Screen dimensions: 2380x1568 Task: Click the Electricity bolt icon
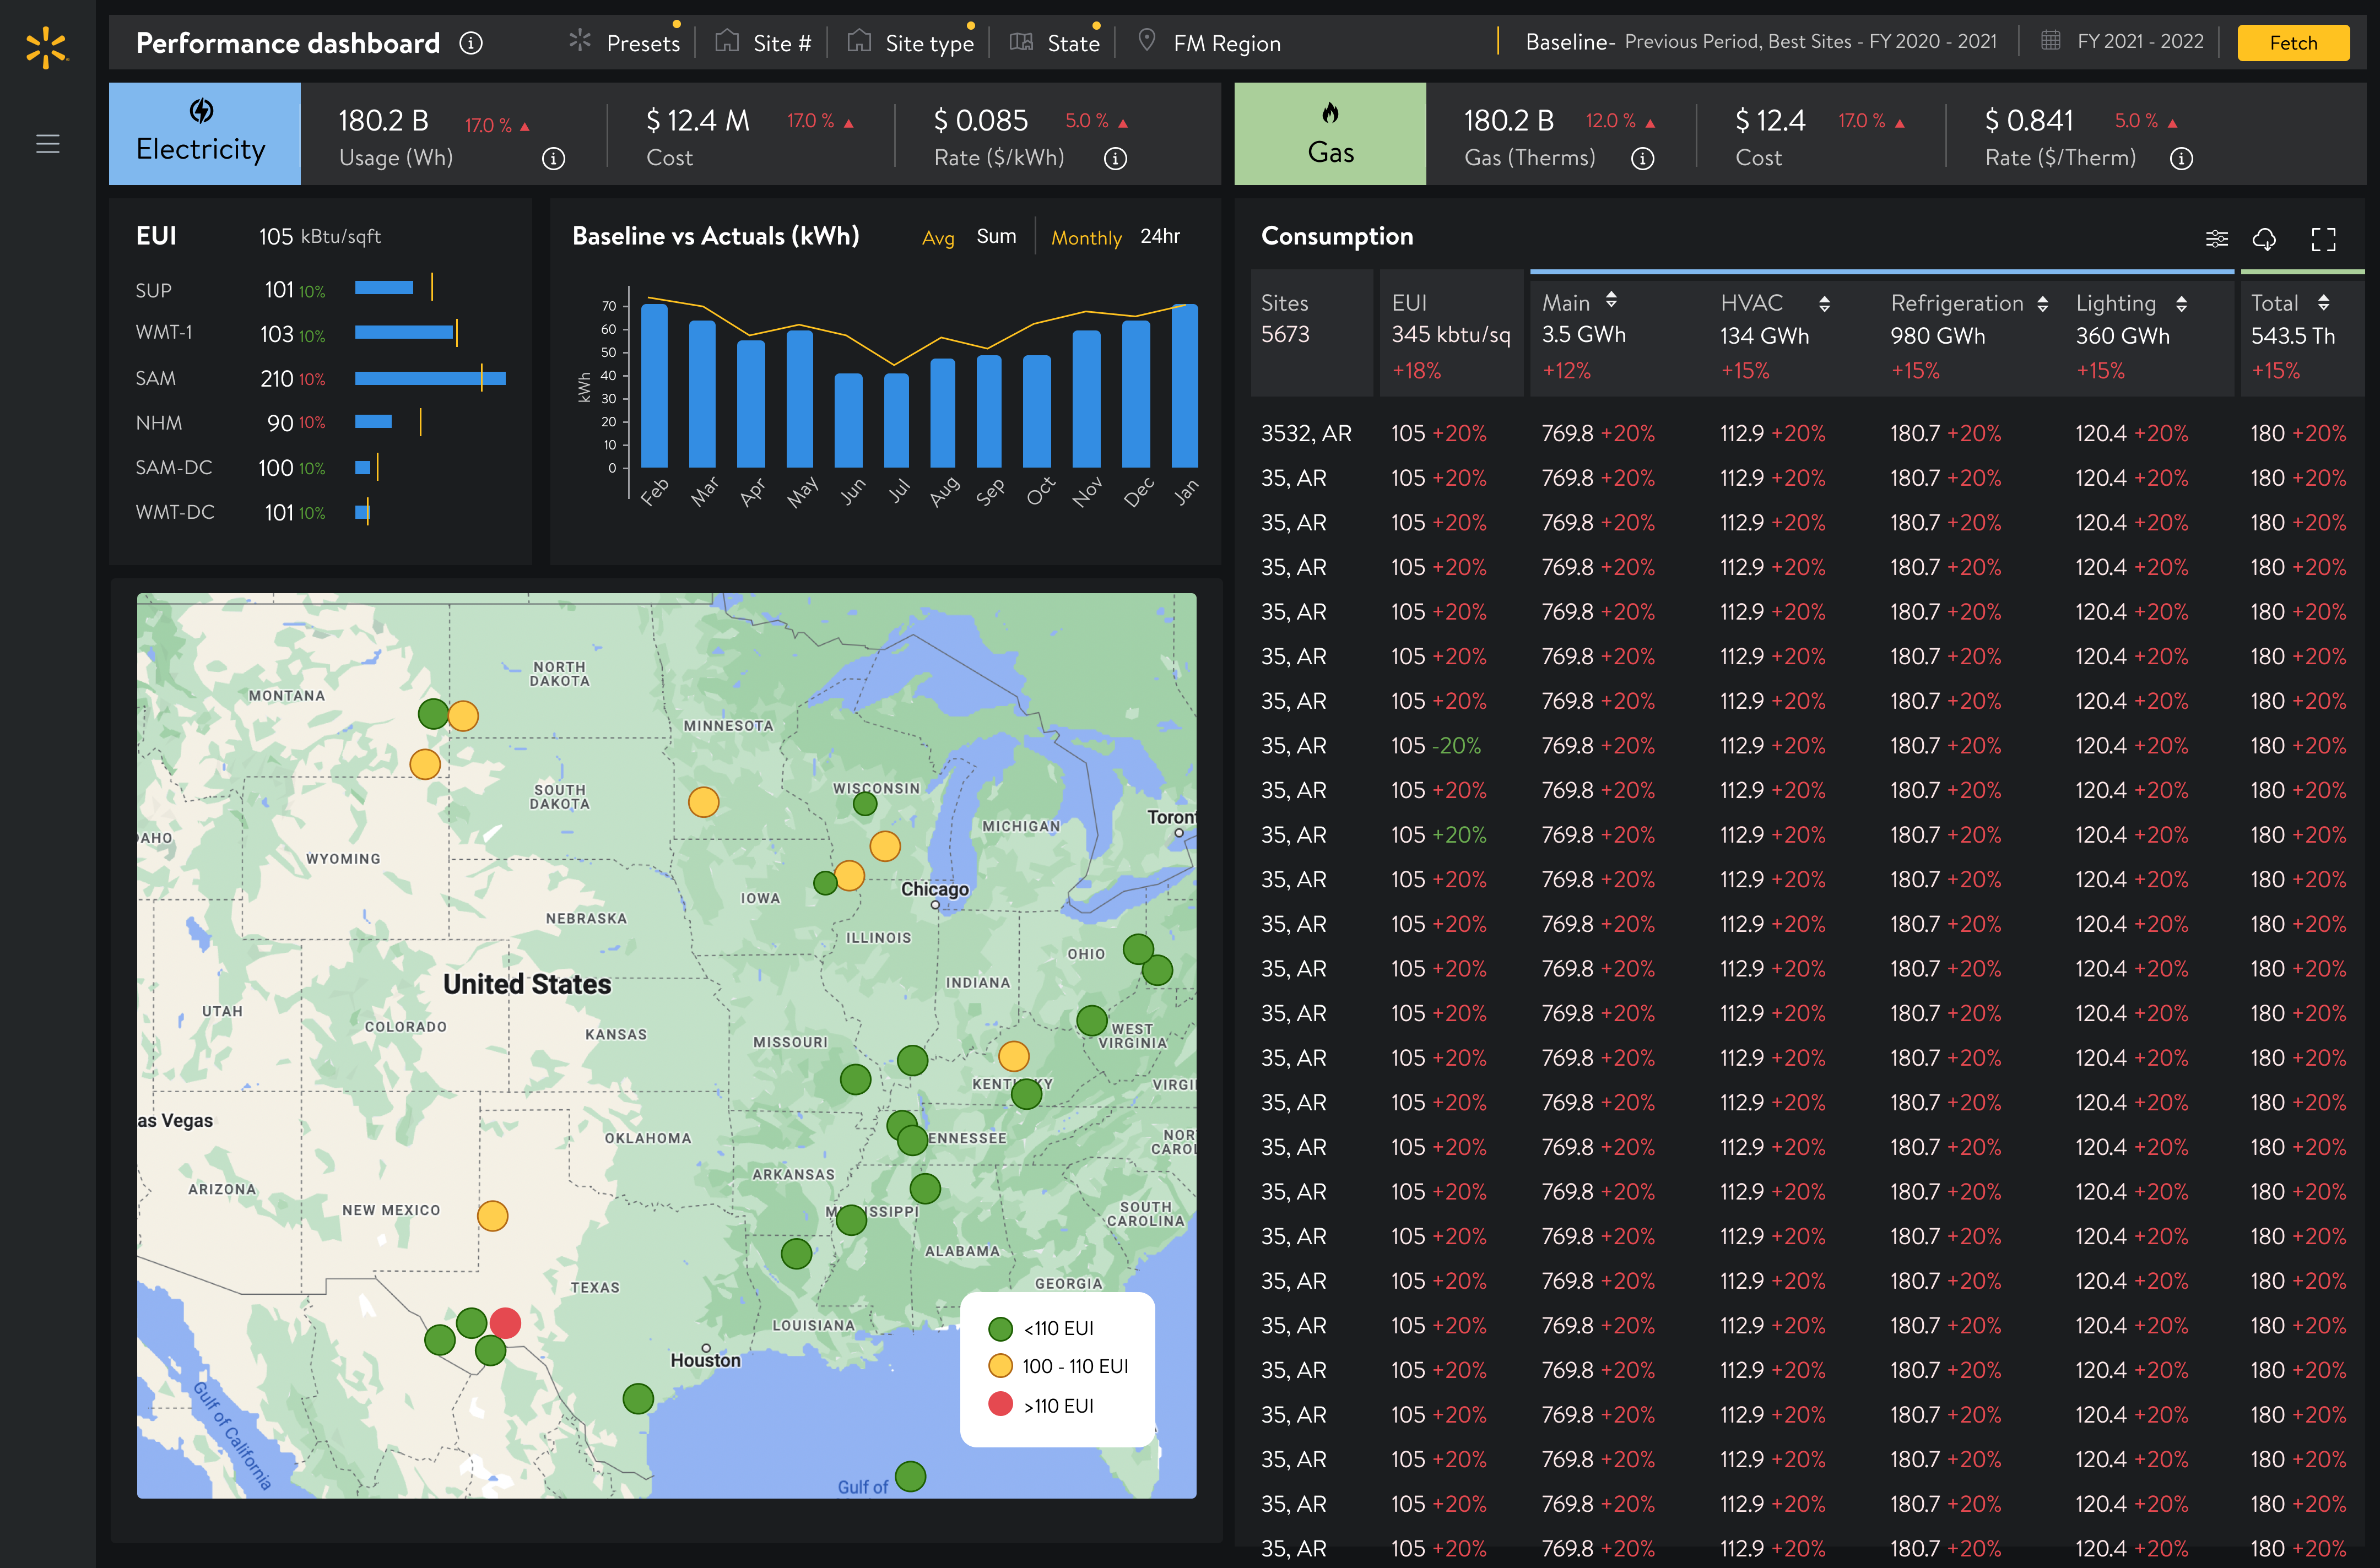click(x=202, y=110)
